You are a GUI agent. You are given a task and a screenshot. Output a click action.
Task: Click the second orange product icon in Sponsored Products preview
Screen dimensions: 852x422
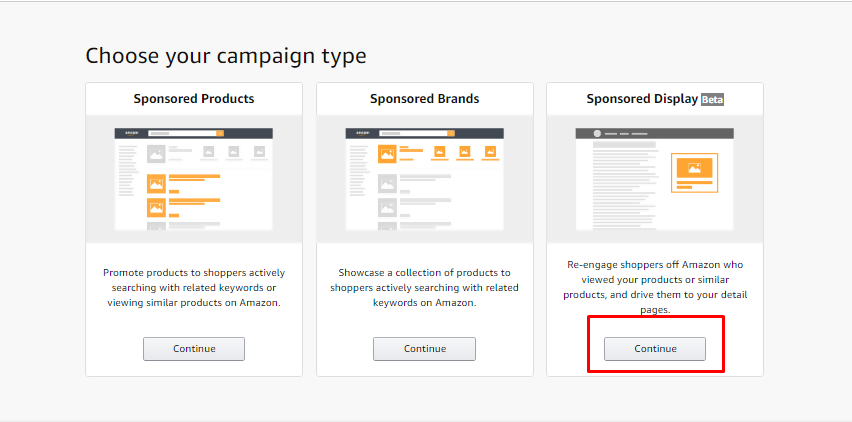pyautogui.click(x=156, y=207)
